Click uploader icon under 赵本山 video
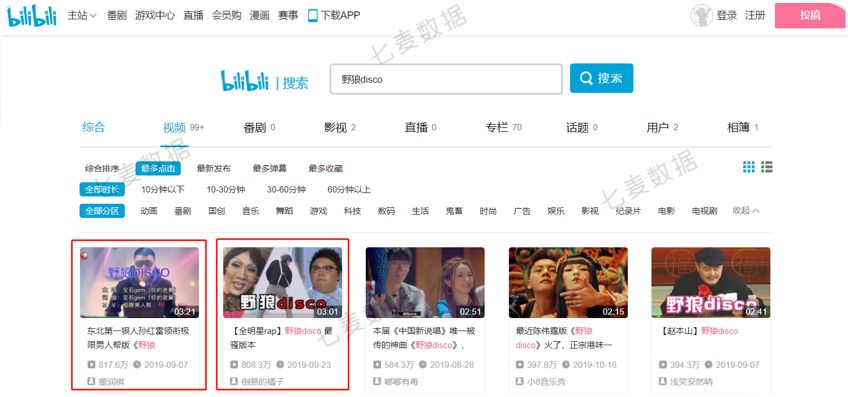Image resolution: width=848 pixels, height=397 pixels. 662,382
